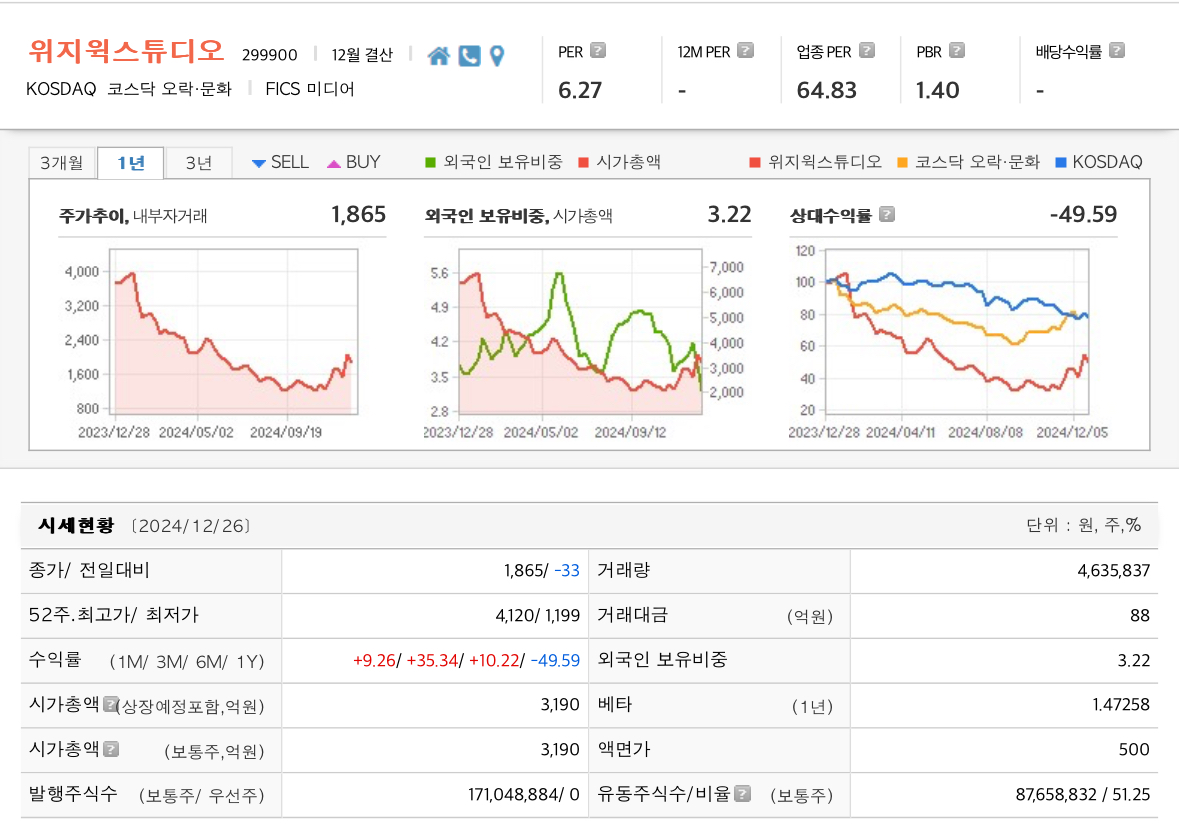Click 액면가 value 500

pyautogui.click(x=1134, y=750)
